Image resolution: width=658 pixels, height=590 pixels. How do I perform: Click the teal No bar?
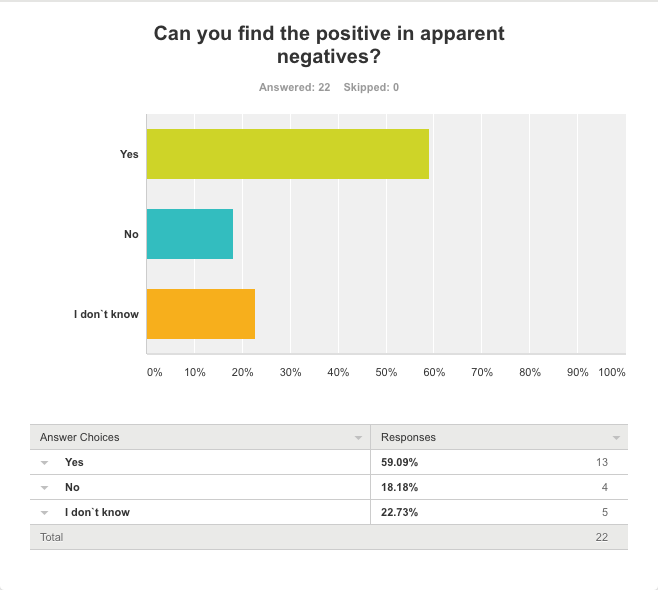tap(190, 234)
